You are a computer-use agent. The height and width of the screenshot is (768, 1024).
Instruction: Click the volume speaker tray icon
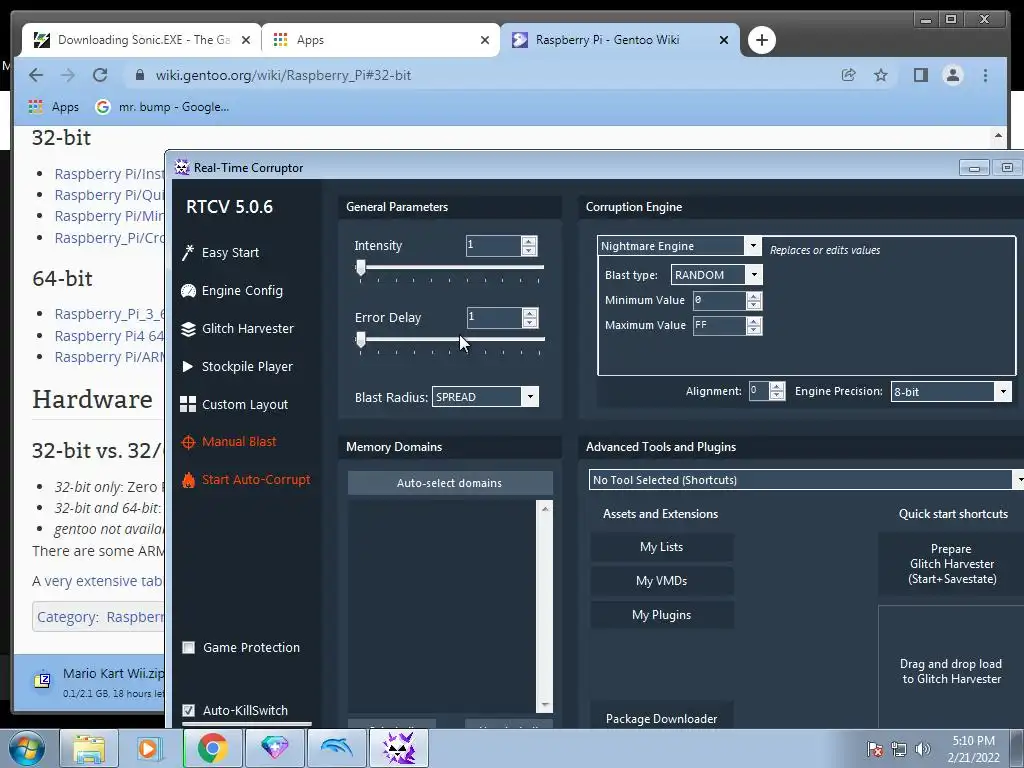click(x=923, y=749)
